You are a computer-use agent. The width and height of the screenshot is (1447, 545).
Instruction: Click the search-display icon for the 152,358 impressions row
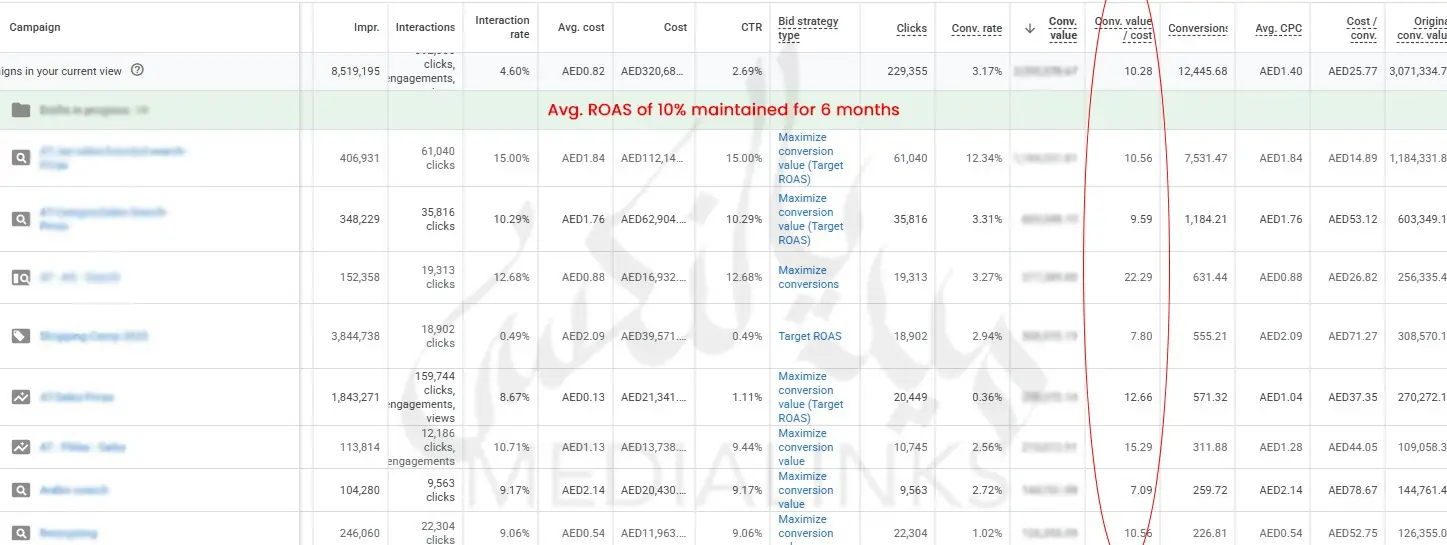pos(20,278)
